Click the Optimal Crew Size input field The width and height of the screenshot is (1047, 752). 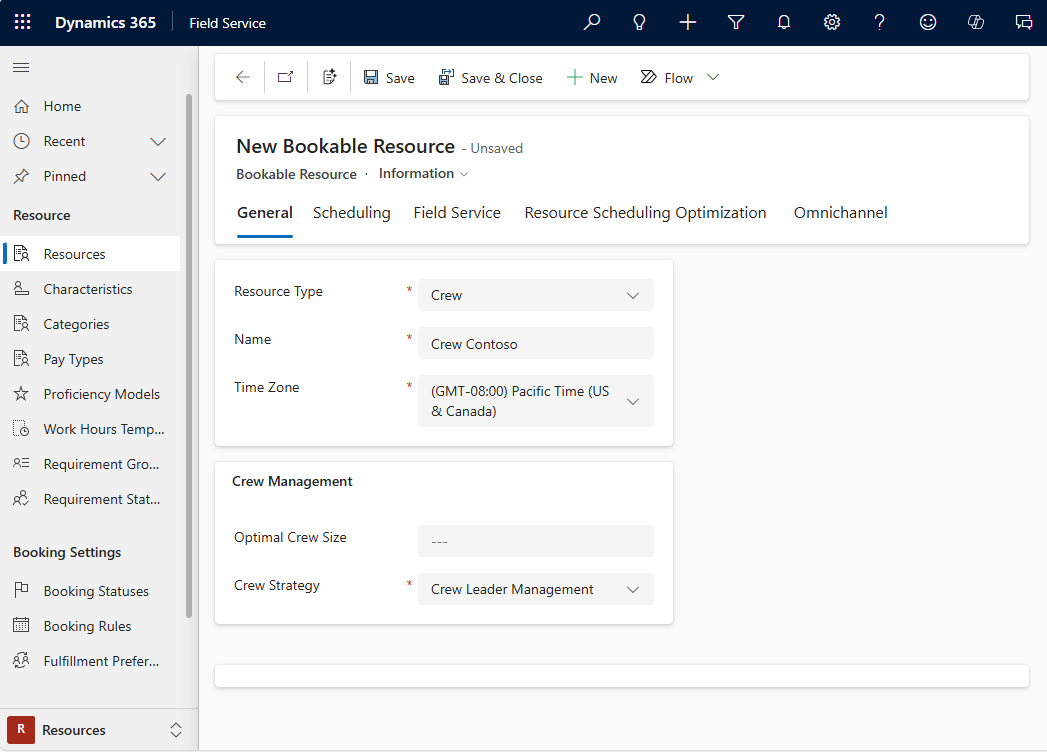(535, 541)
